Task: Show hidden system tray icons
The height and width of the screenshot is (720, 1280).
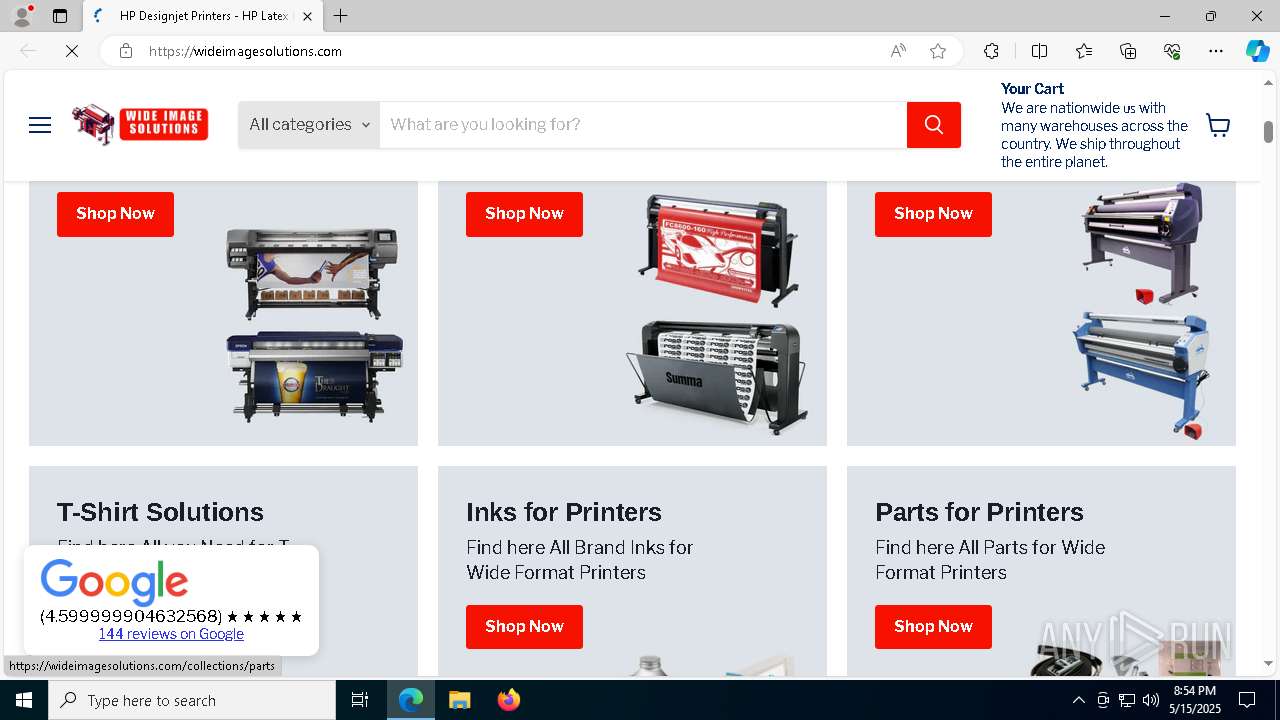Action: [x=1078, y=700]
